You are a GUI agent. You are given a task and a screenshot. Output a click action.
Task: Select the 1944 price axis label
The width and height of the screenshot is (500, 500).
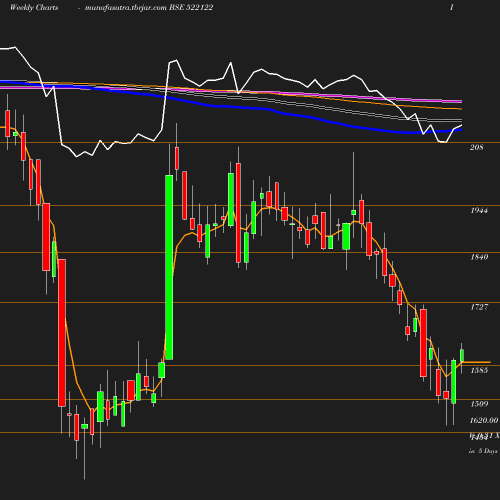pos(479,210)
